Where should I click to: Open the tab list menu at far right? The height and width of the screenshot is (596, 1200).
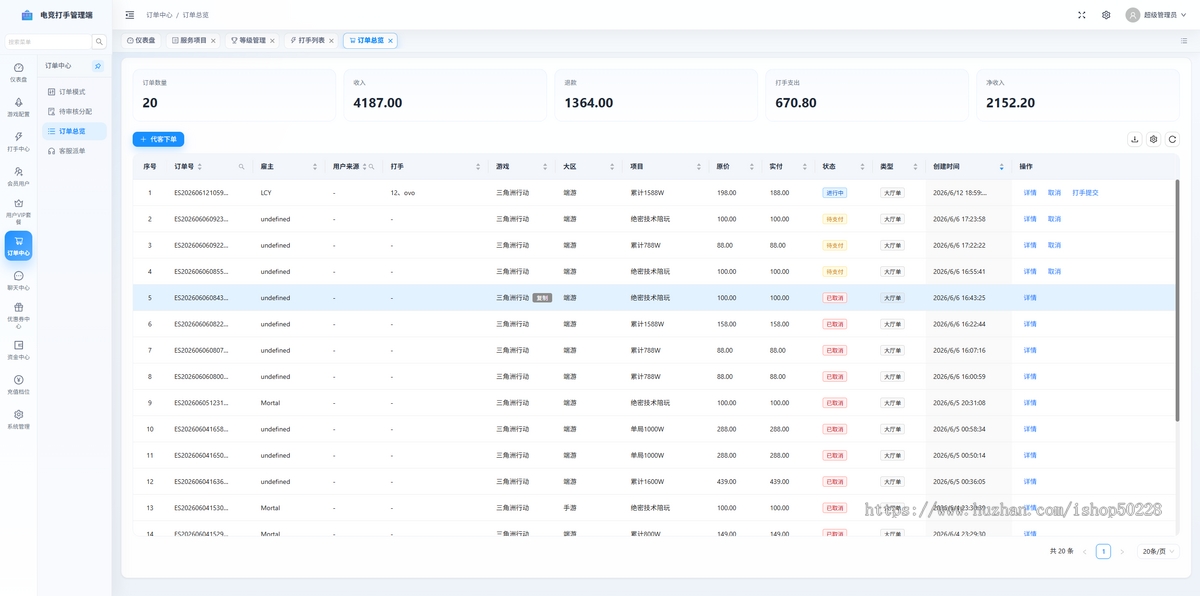(x=1184, y=40)
